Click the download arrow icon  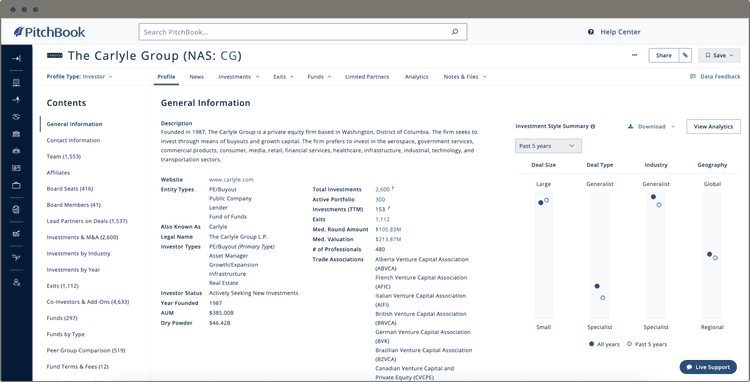click(630, 127)
